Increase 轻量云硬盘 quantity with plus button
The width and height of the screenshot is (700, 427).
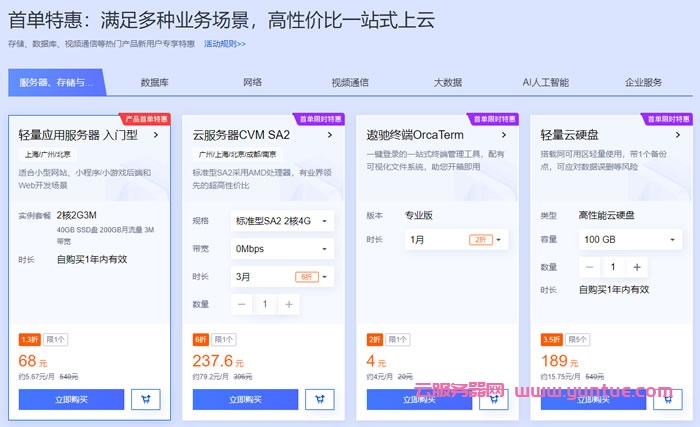[x=636, y=267]
